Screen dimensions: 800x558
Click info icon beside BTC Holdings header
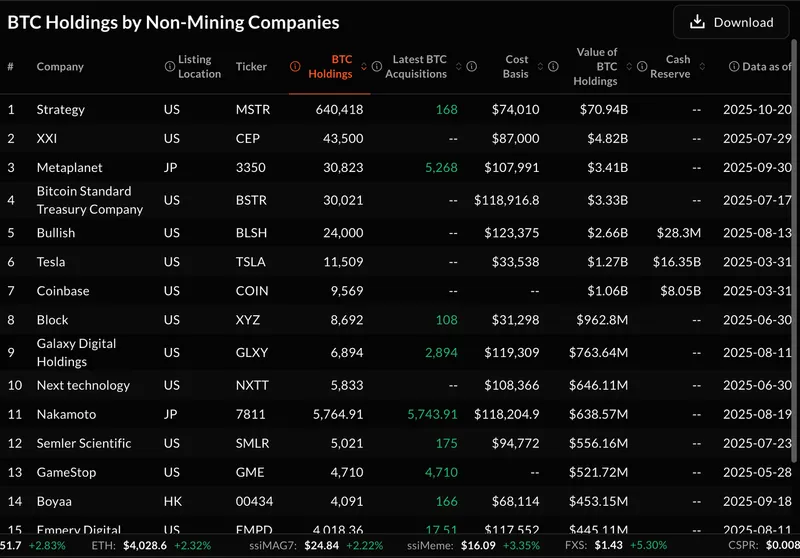tap(295, 67)
